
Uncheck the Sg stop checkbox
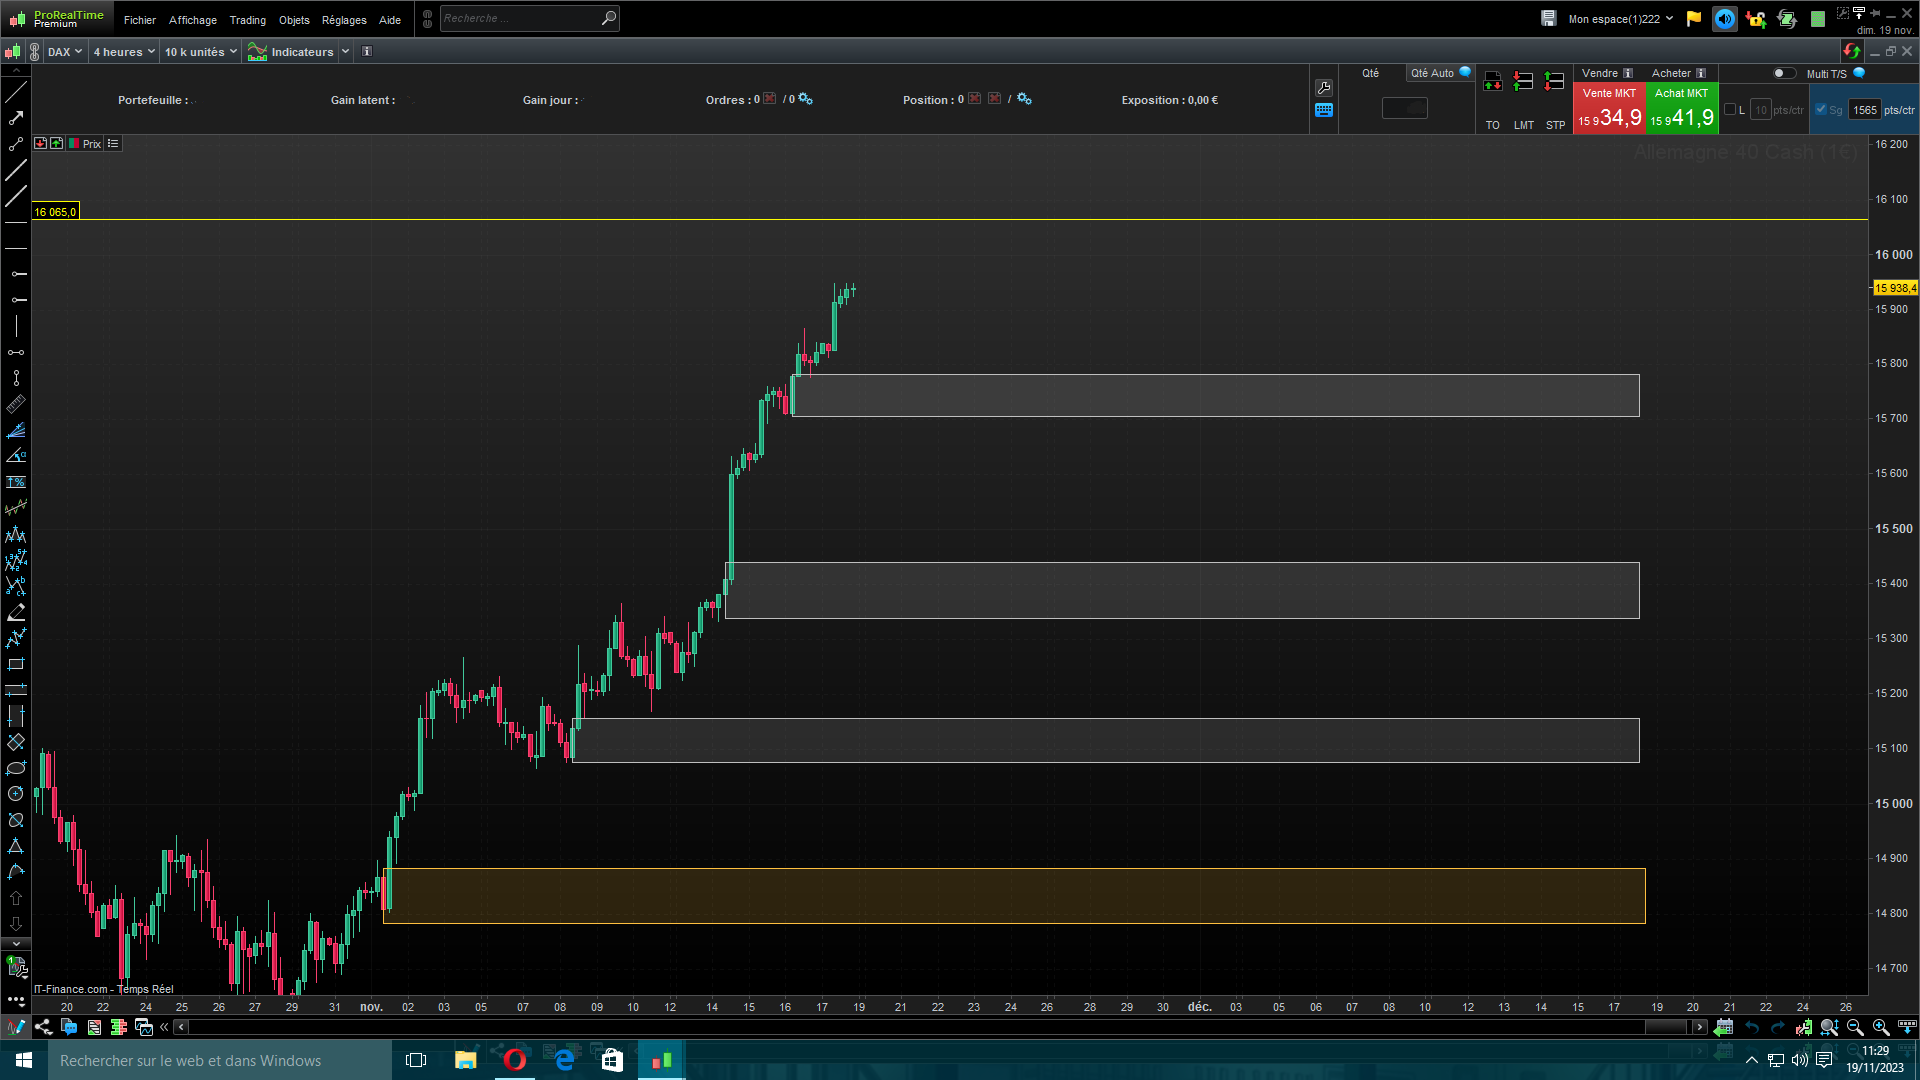pos(1821,110)
